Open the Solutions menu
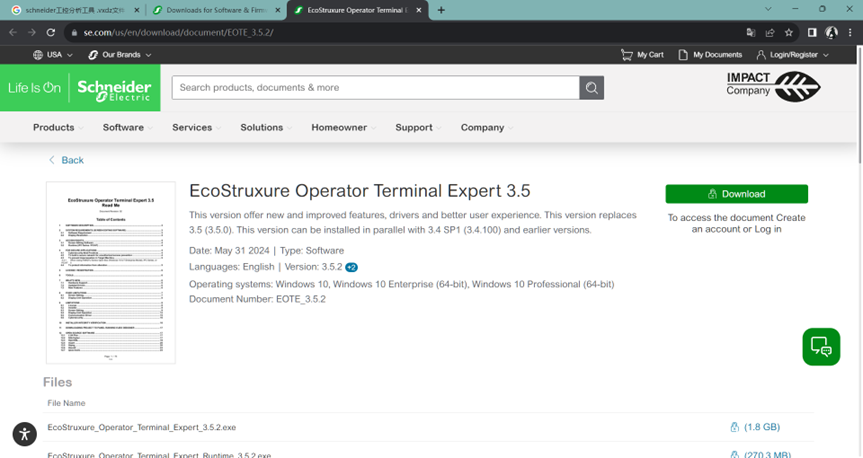The image size is (863, 458). pos(265,127)
